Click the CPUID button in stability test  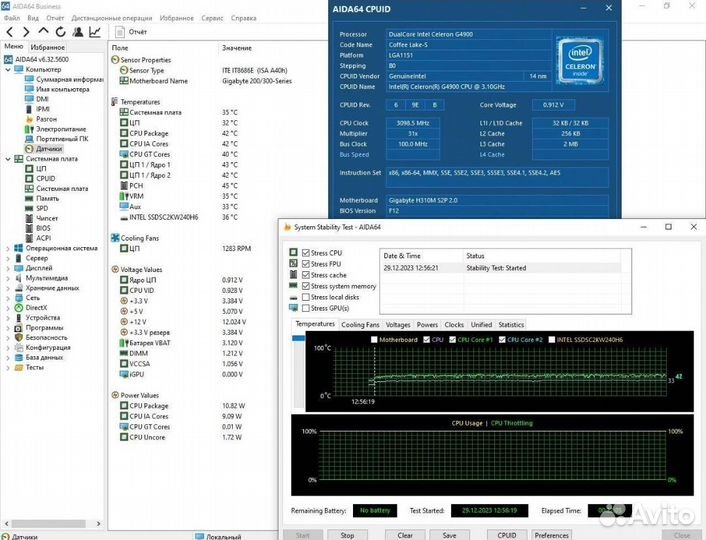507,535
